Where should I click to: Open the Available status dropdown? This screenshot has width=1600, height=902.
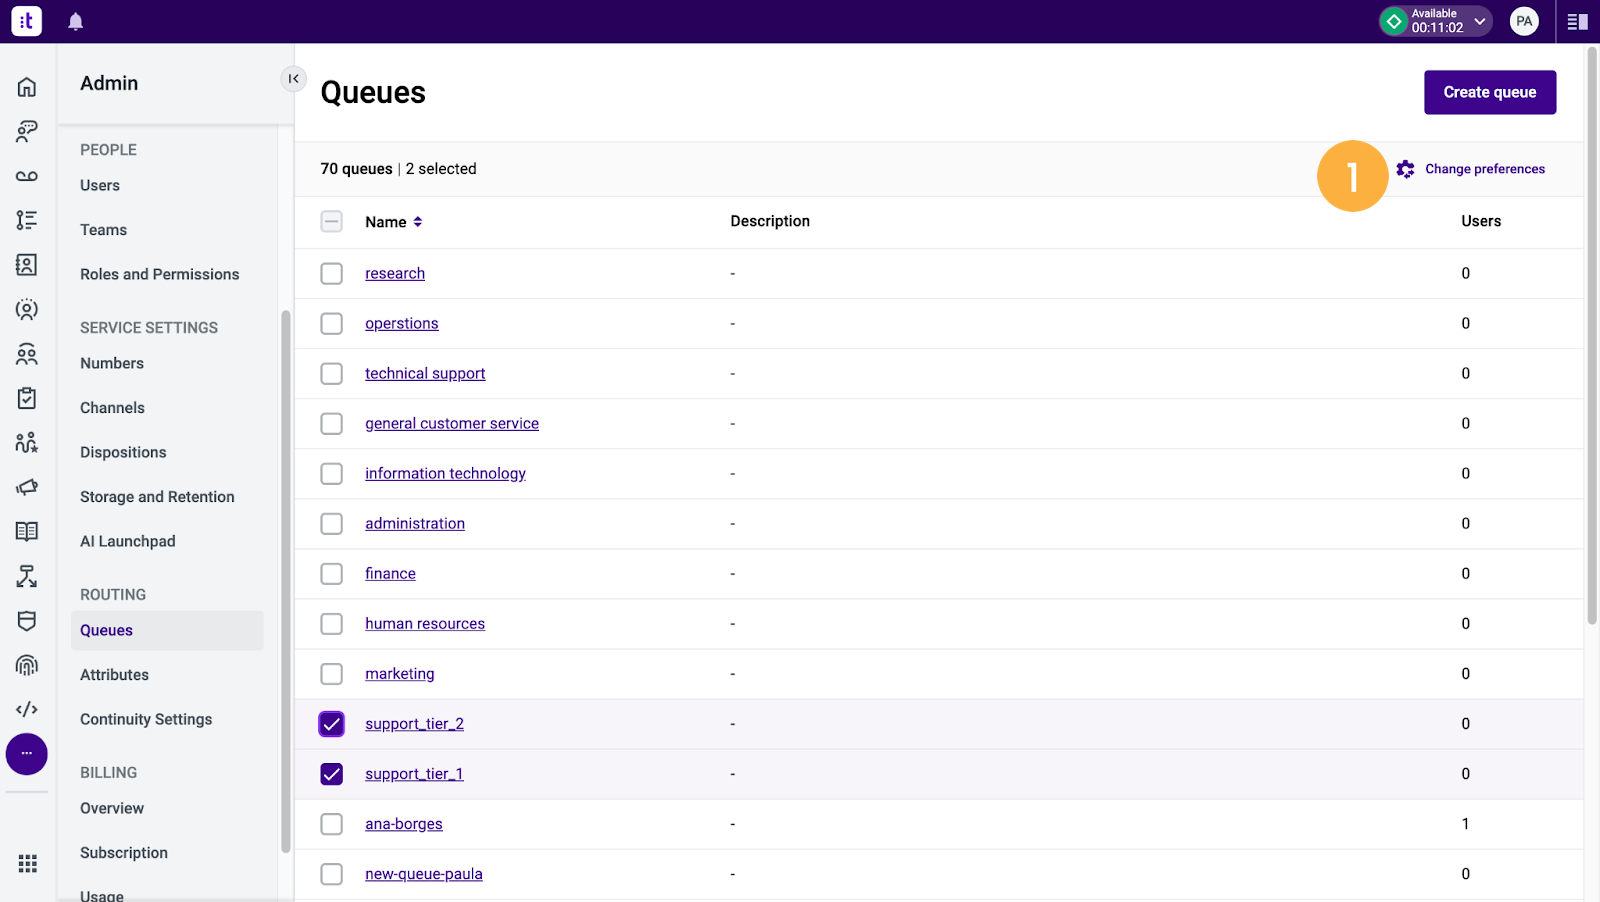point(1436,21)
